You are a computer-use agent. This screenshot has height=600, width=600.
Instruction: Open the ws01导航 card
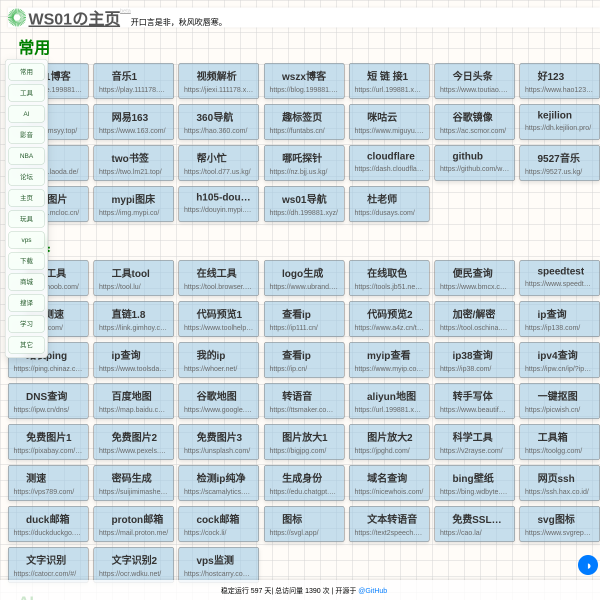[304, 204]
